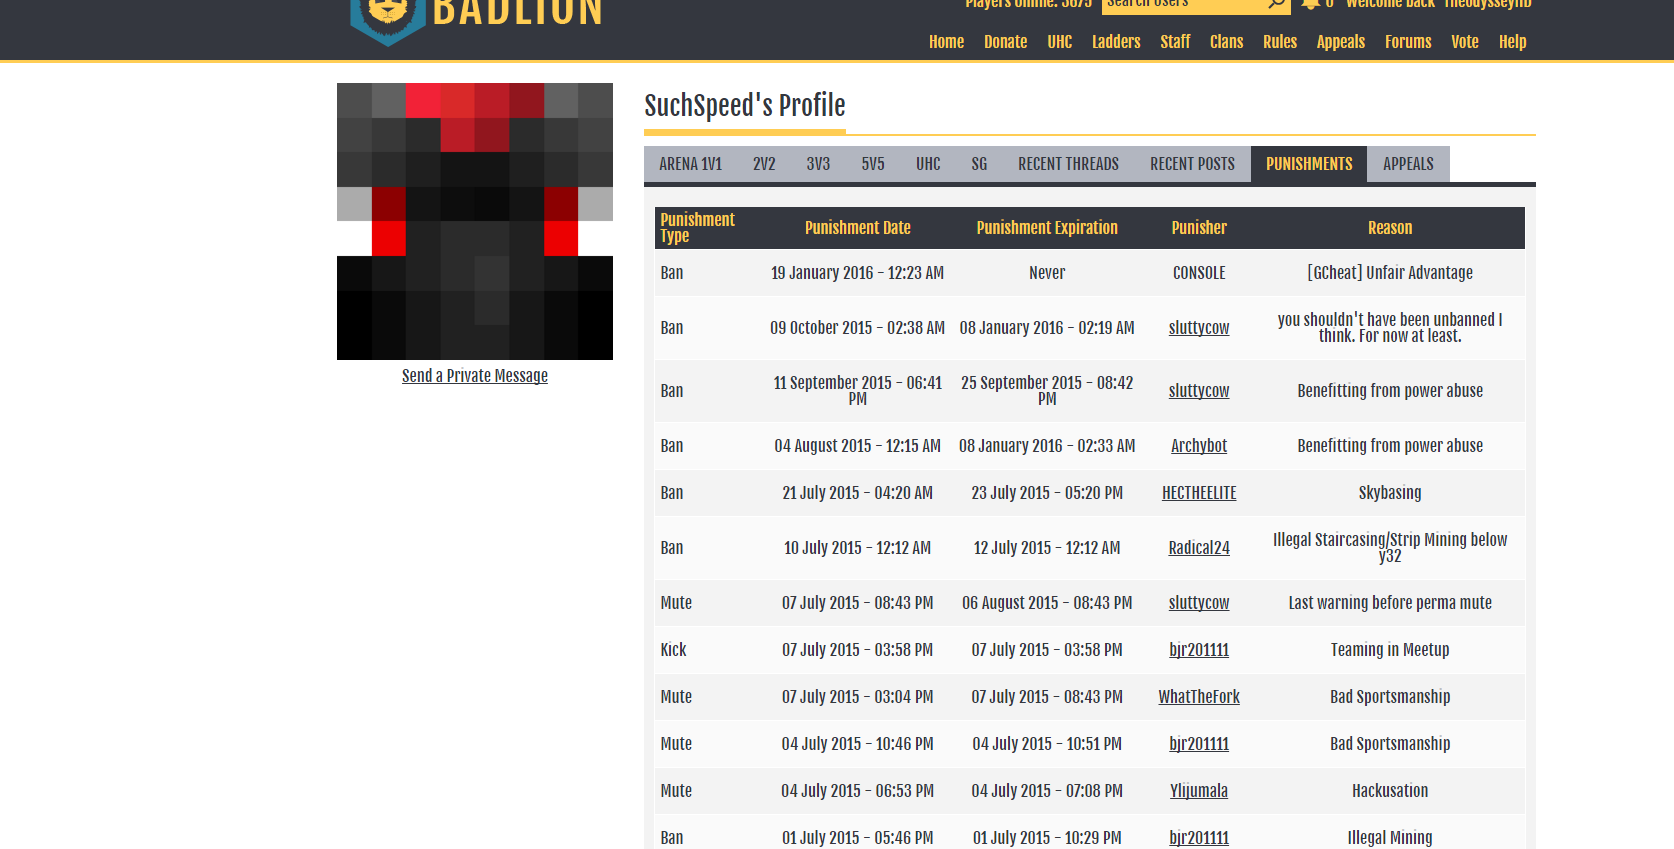Click Send a Private Message link
The height and width of the screenshot is (849, 1674).
pyautogui.click(x=475, y=376)
